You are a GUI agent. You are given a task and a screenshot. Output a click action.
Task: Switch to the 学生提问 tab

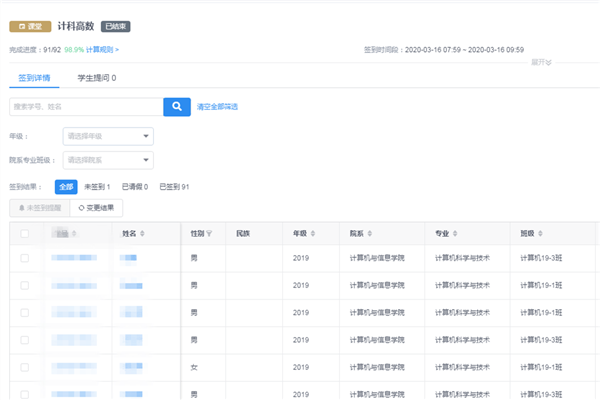click(96, 77)
